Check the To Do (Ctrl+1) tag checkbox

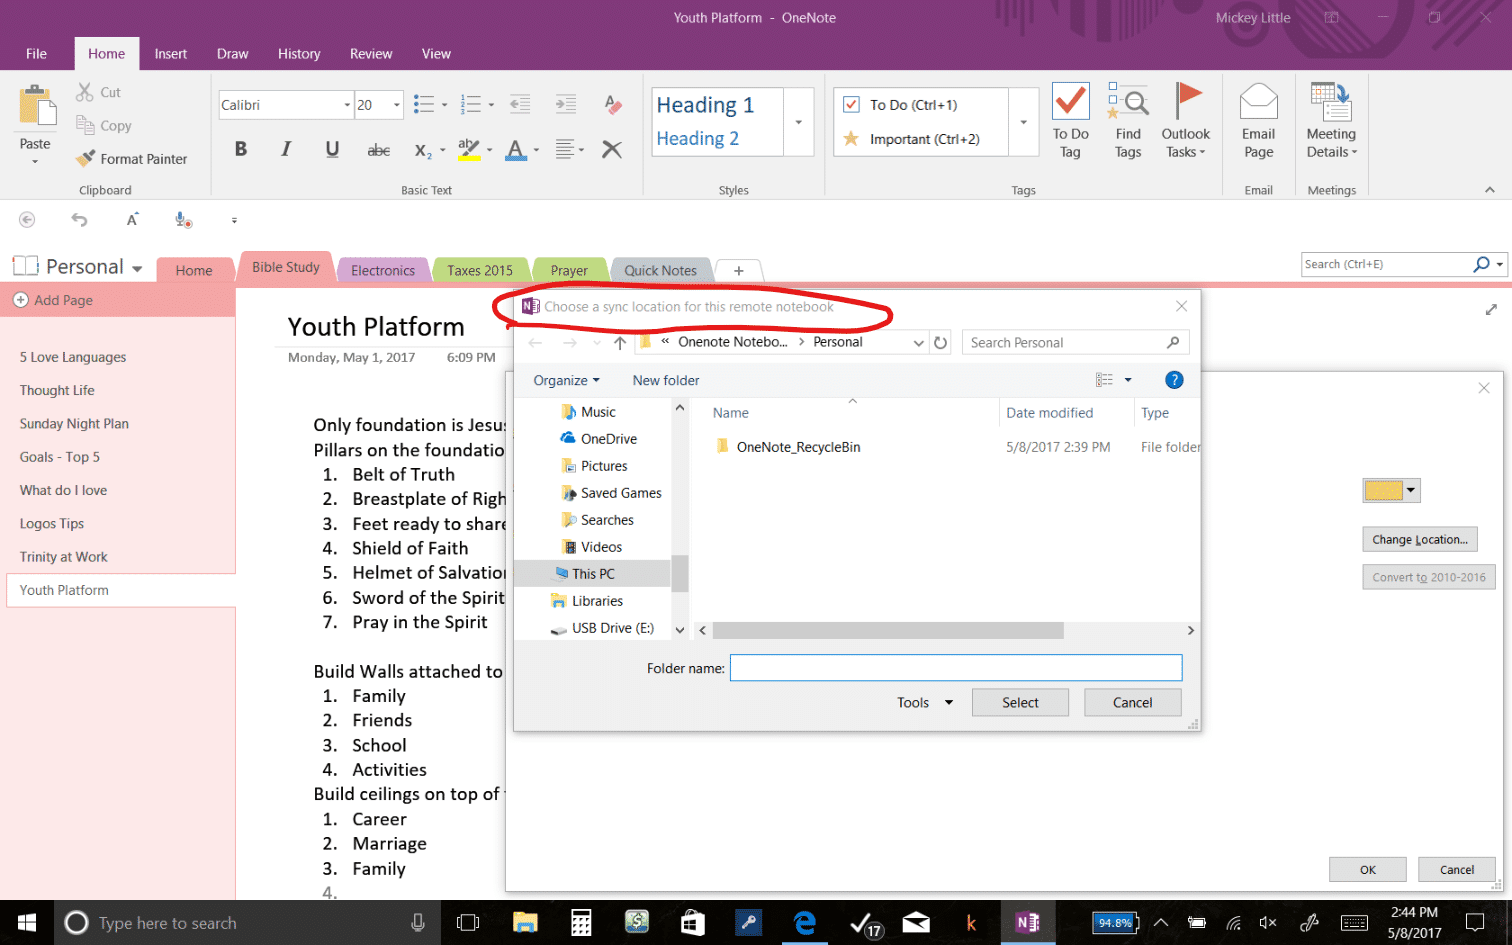coord(852,105)
